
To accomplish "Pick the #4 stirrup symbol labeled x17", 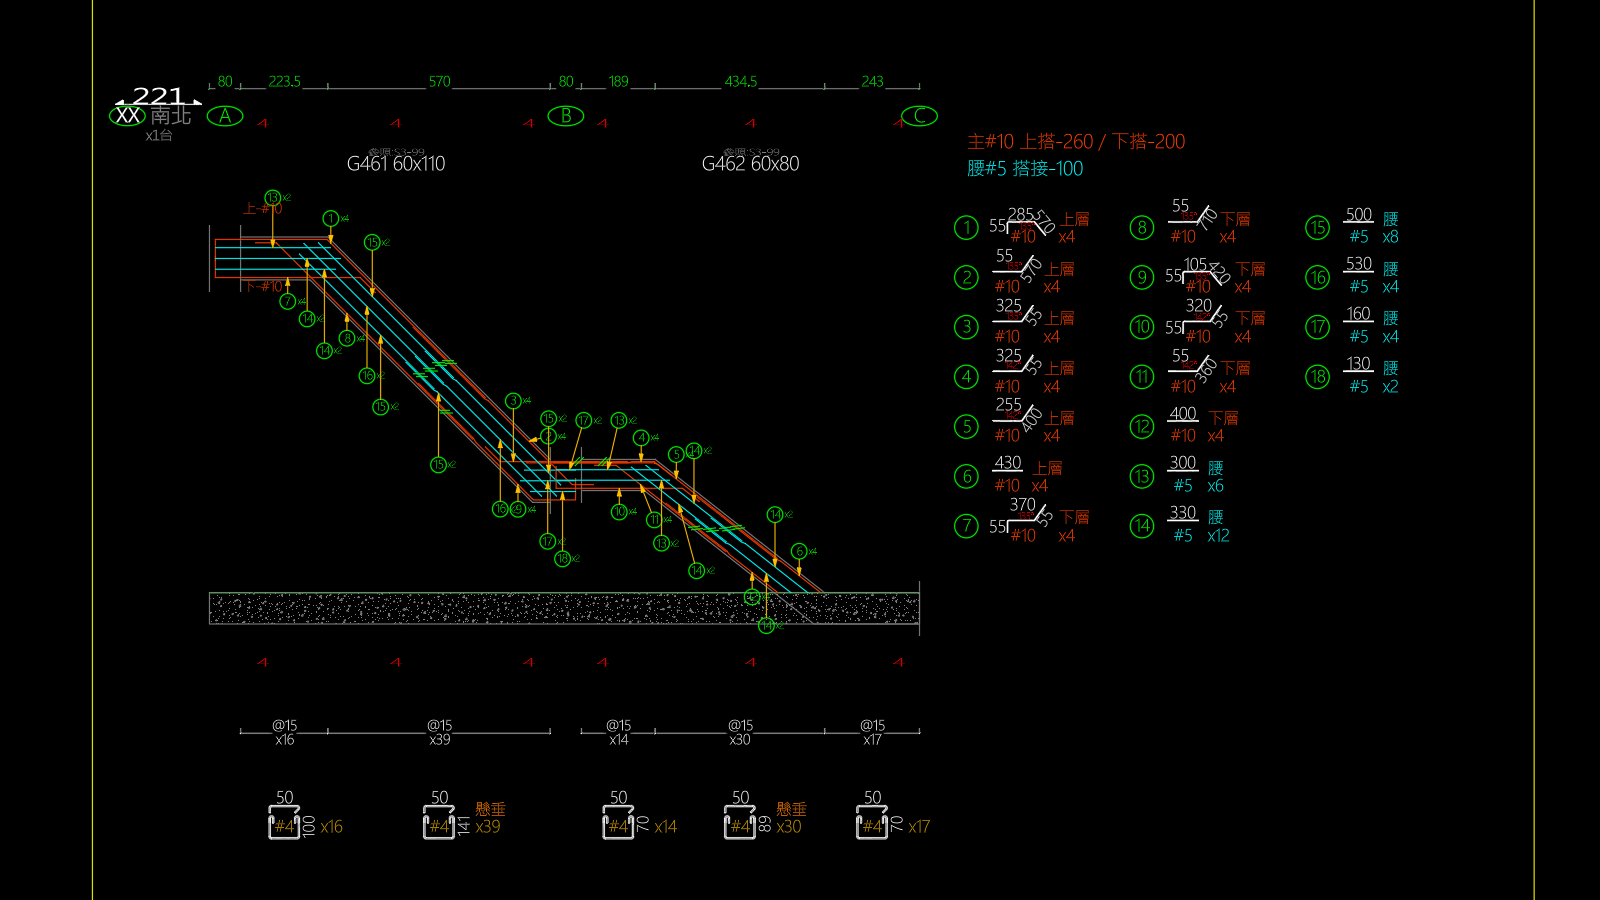I will click(872, 824).
